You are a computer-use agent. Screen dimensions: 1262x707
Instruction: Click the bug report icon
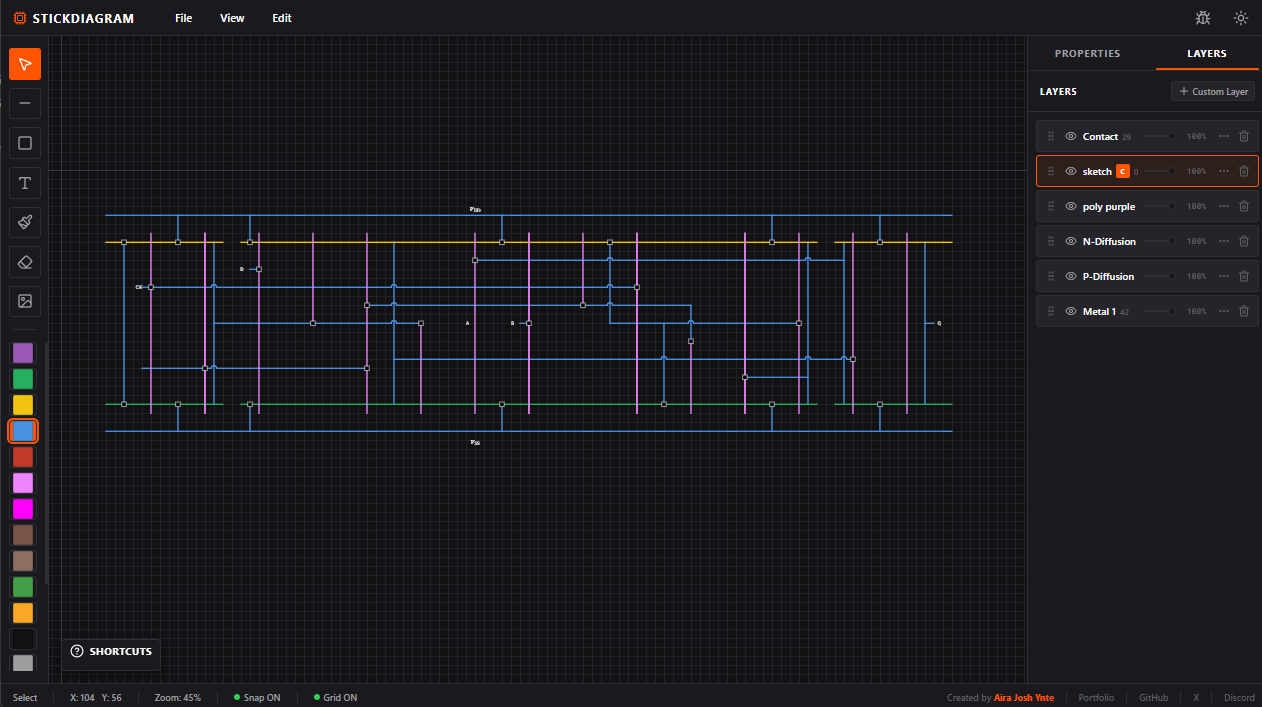click(1203, 18)
